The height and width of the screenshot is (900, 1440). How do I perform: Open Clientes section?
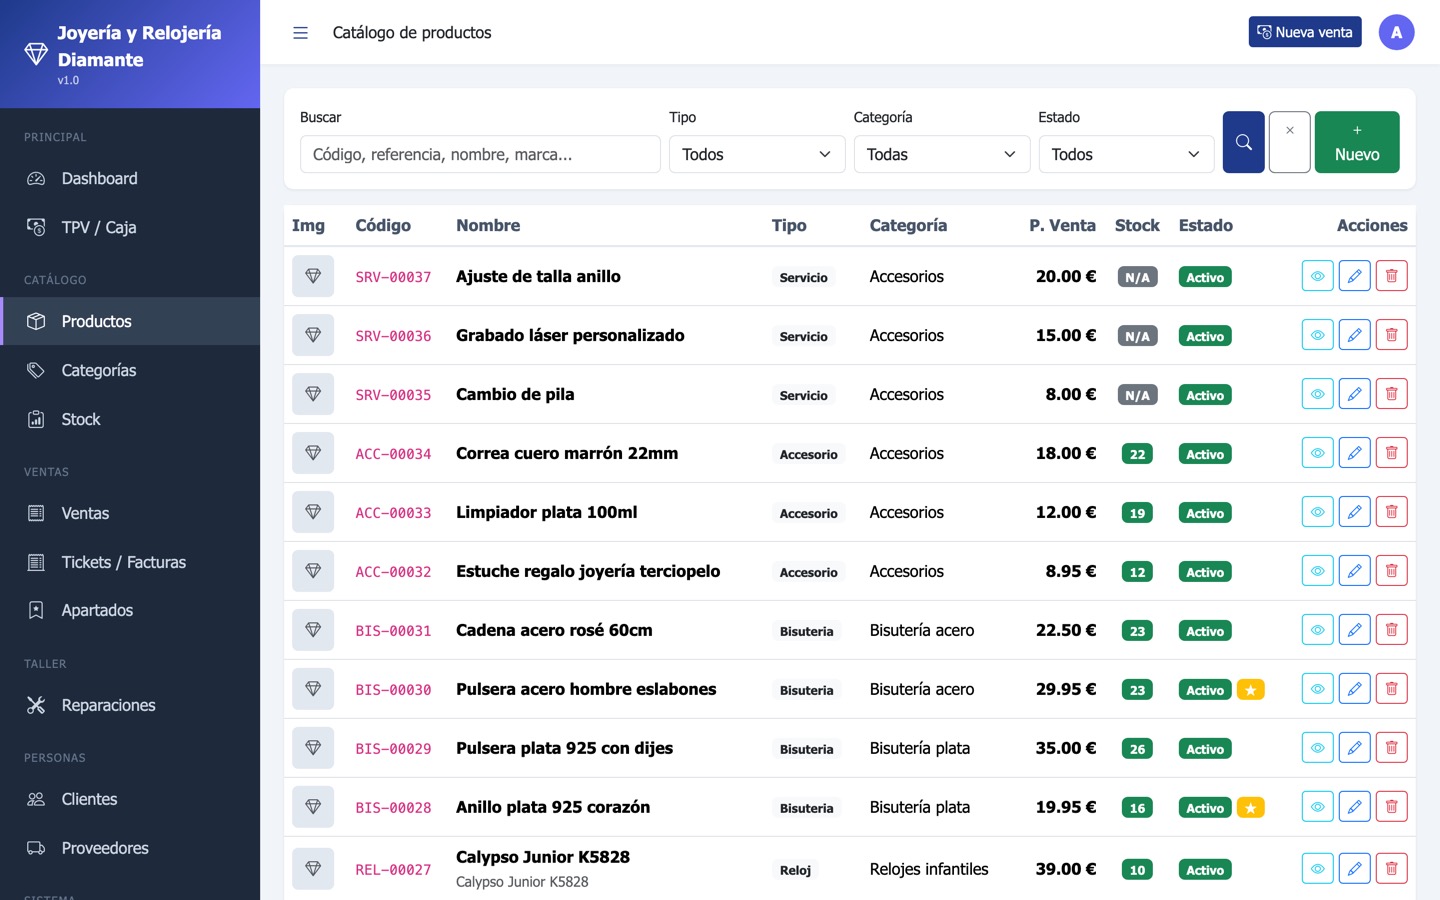click(130, 799)
